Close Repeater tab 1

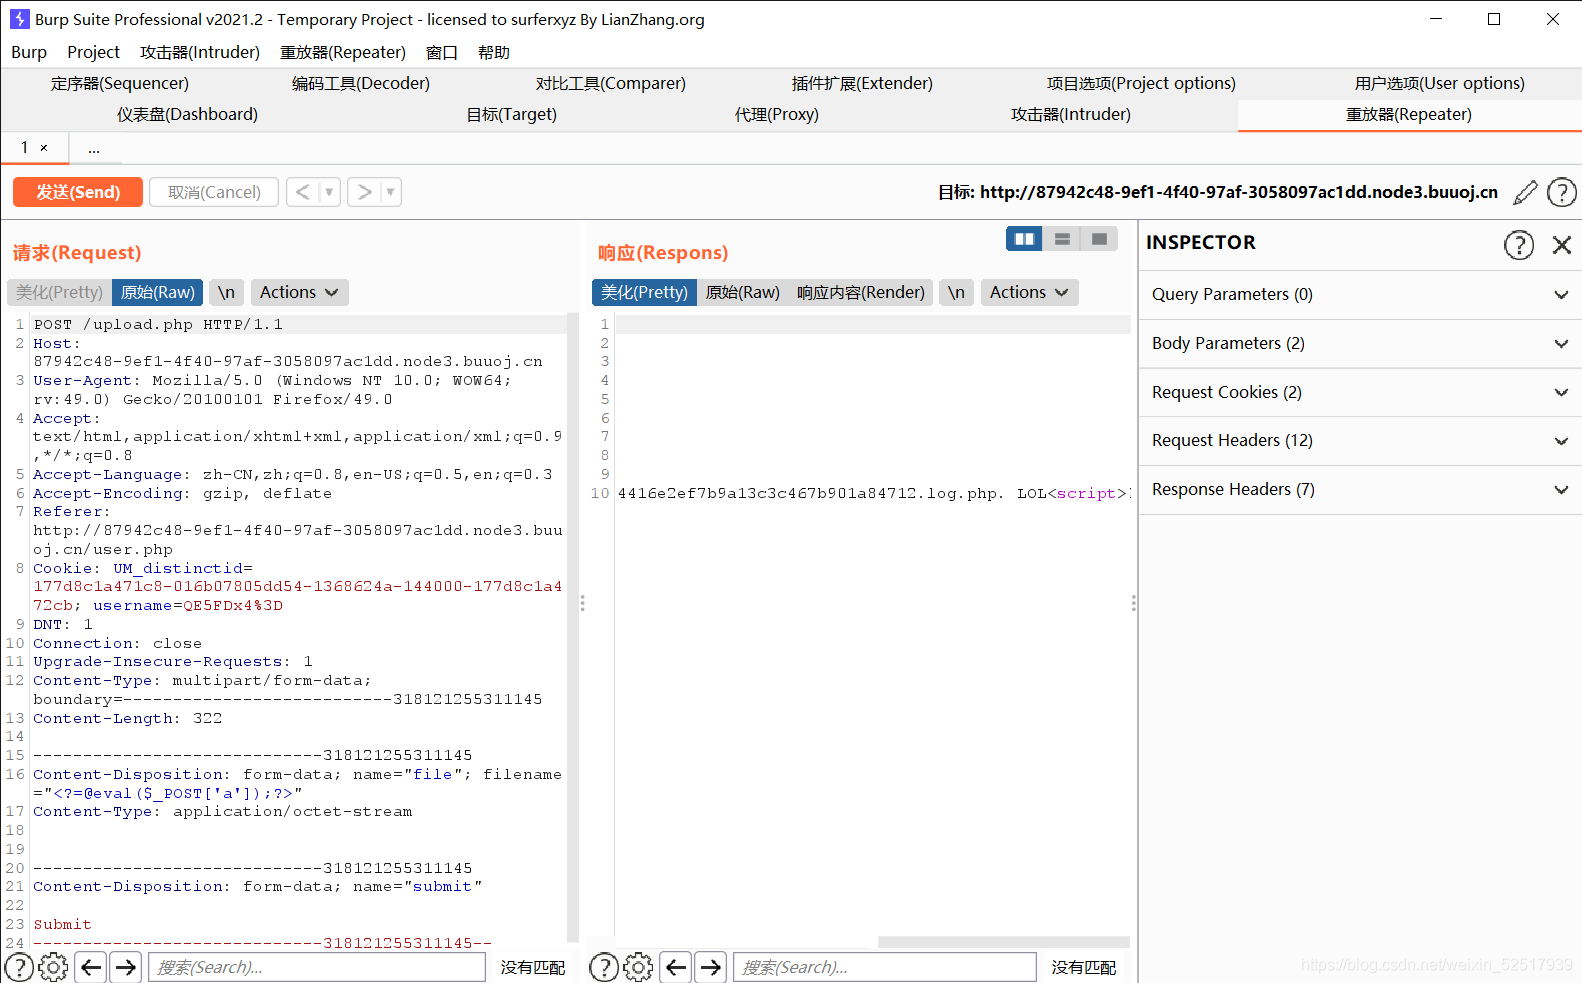click(44, 148)
